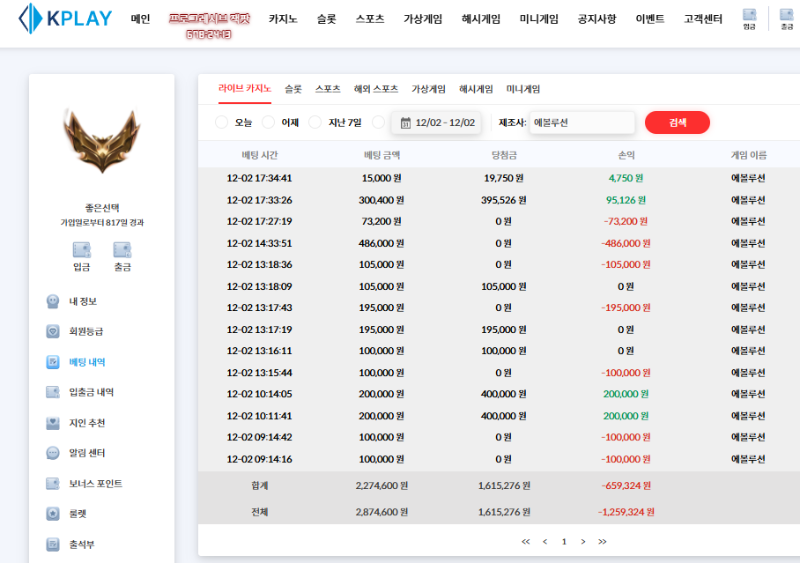800x563 pixels.
Task: Select the 오늘 radio button
Action: pos(221,123)
